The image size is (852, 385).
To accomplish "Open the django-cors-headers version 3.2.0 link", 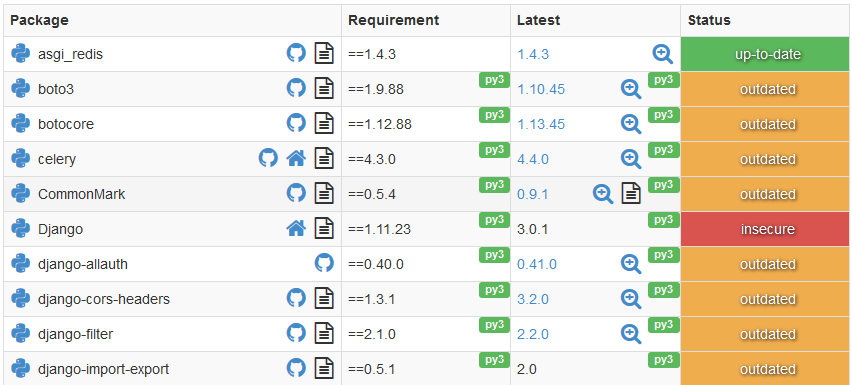I will (533, 299).
